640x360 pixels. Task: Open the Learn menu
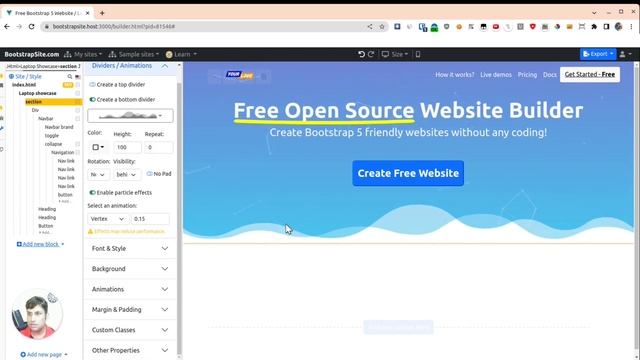click(181, 54)
